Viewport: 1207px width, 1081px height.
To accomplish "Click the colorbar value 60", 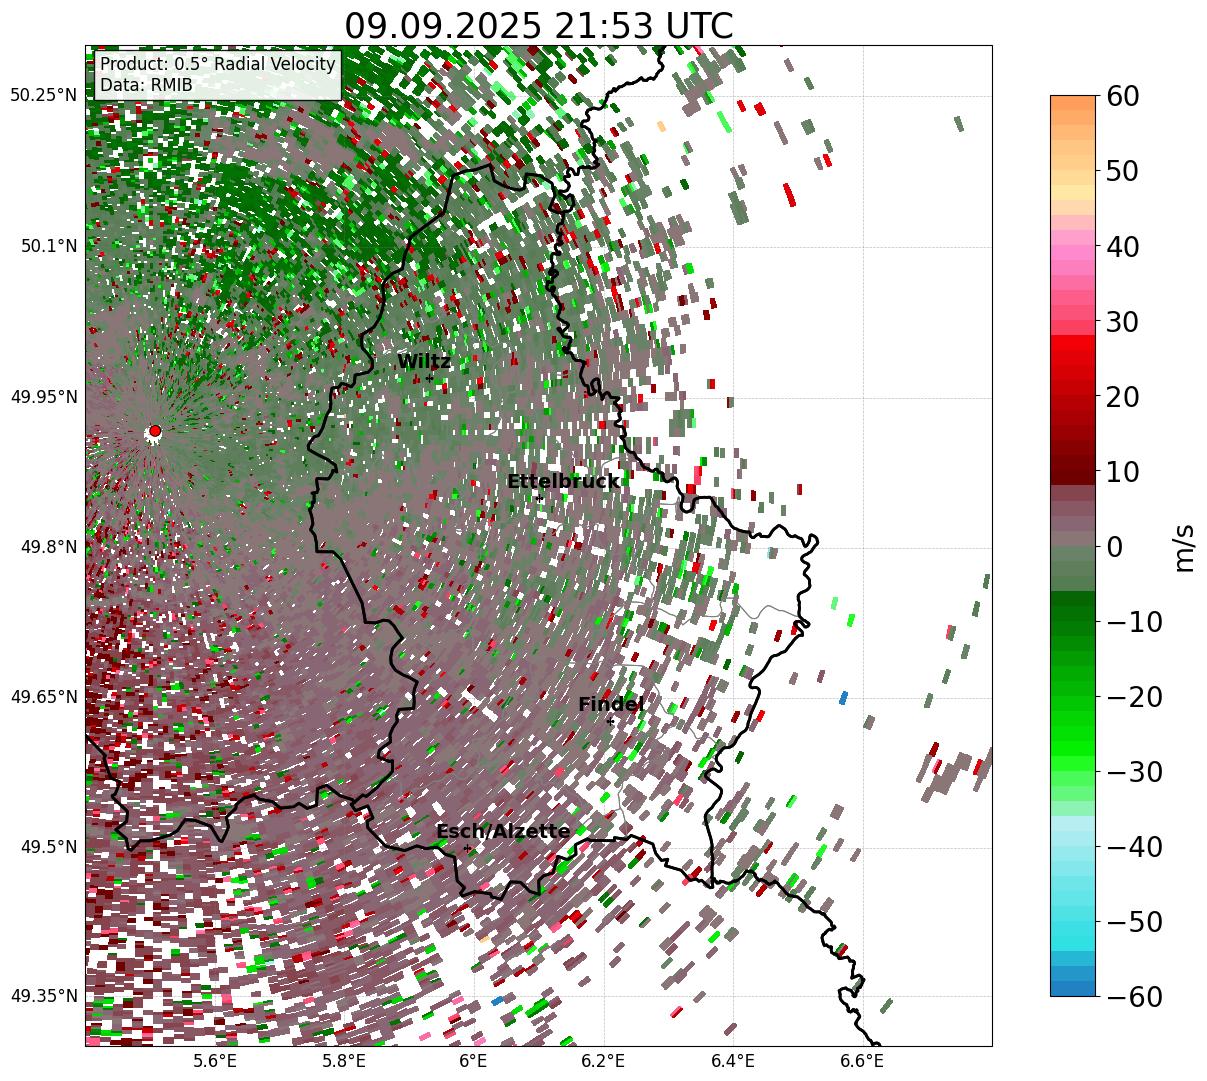I will (x=1122, y=96).
